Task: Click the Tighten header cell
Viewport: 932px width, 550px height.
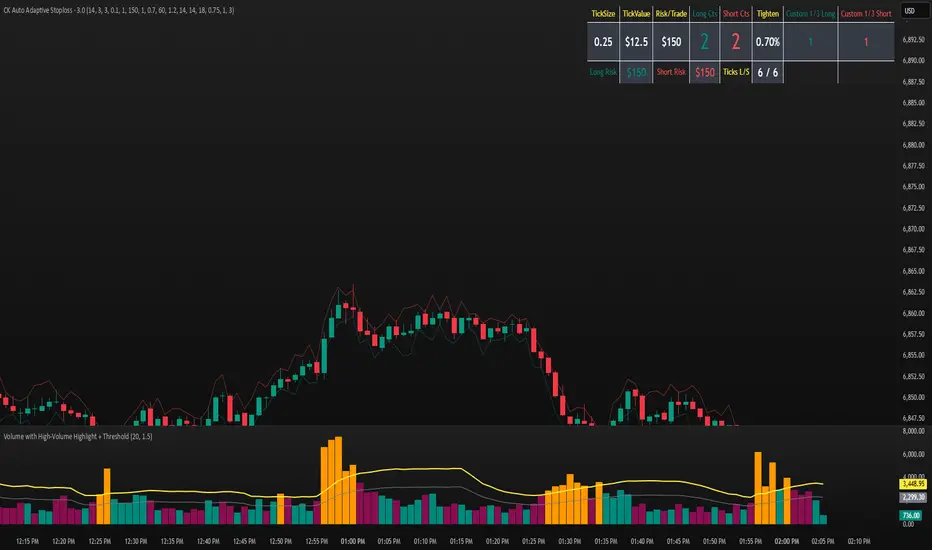Action: [767, 14]
